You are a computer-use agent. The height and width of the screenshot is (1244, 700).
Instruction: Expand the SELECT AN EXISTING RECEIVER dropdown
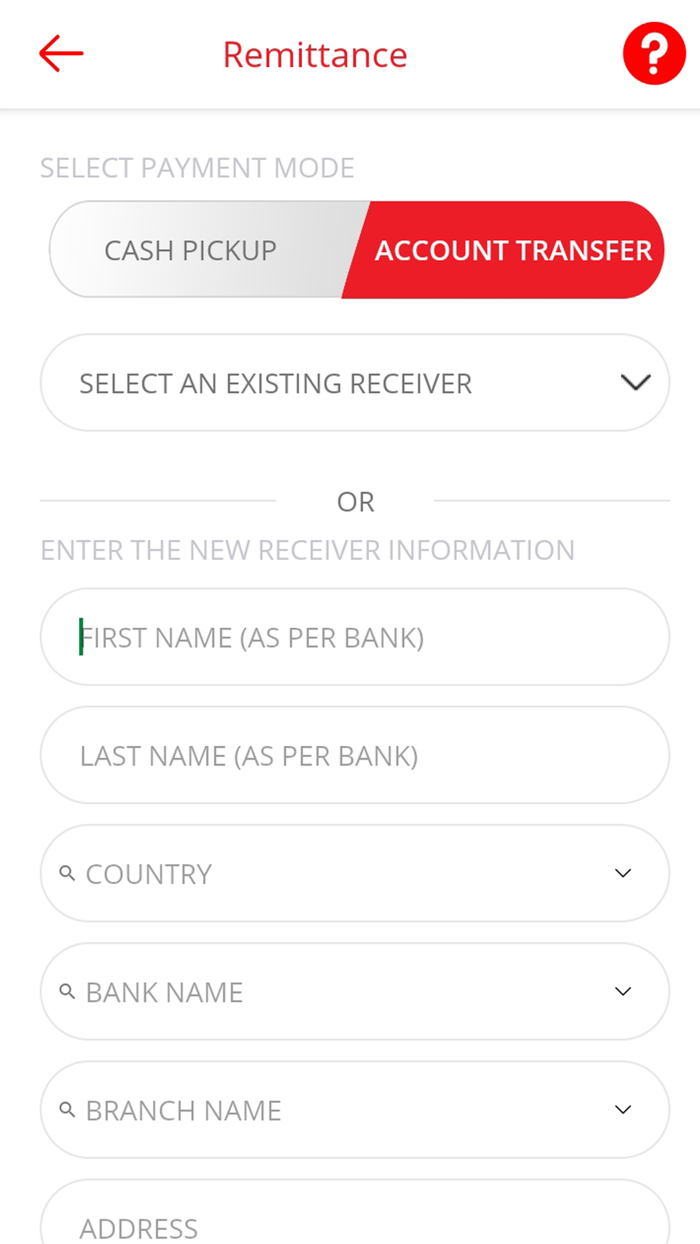[x=355, y=382]
